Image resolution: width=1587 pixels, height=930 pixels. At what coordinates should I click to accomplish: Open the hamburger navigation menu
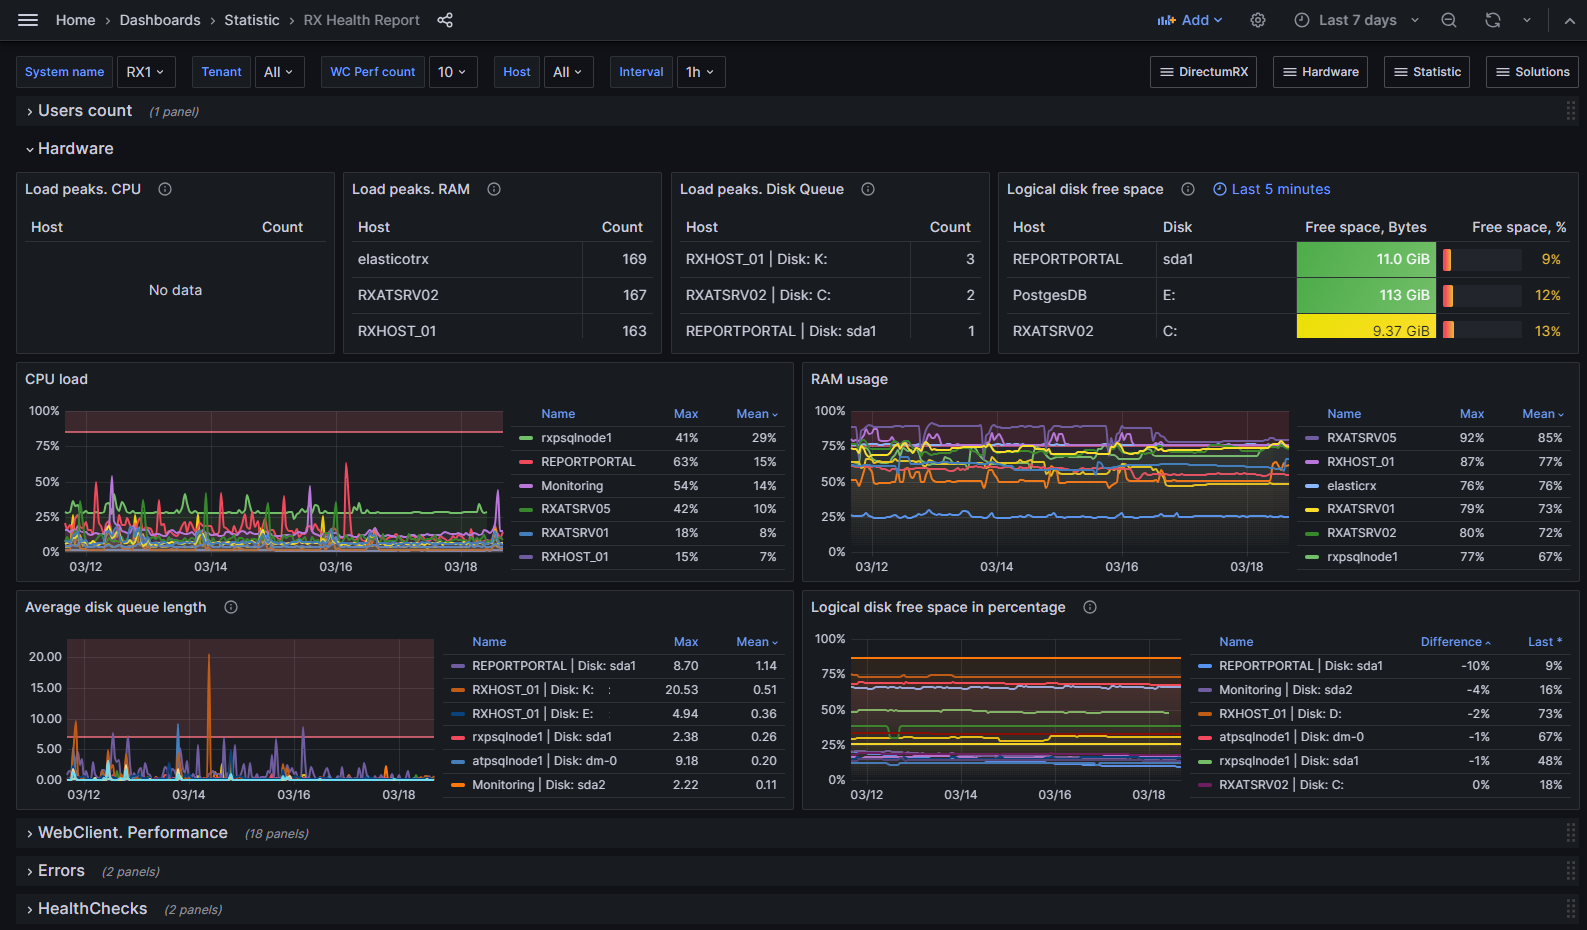click(x=28, y=20)
